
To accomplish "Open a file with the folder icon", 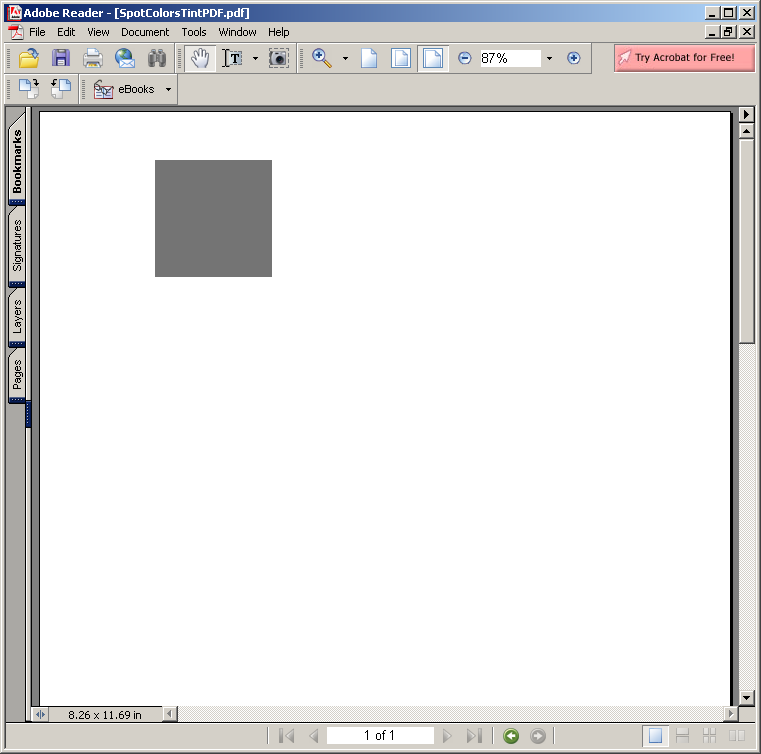I will [x=29, y=58].
